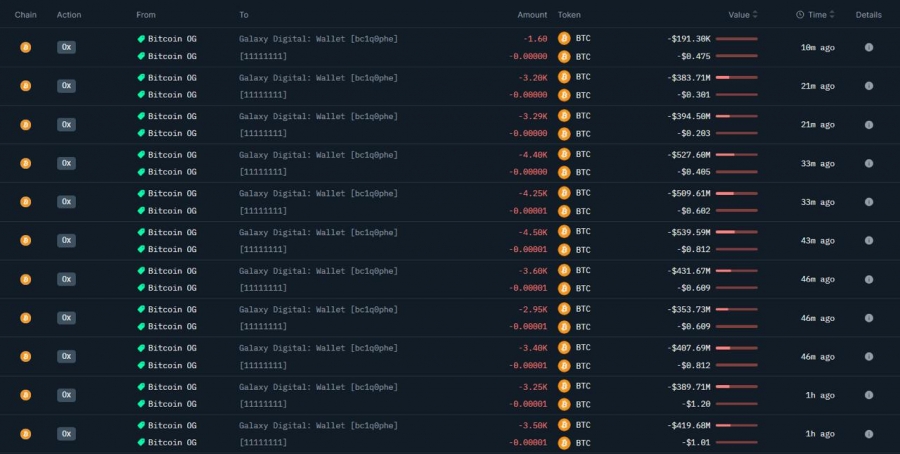Click Bitcoin chain icon on -$539.59M row
The height and width of the screenshot is (454, 900).
pyautogui.click(x=25, y=240)
